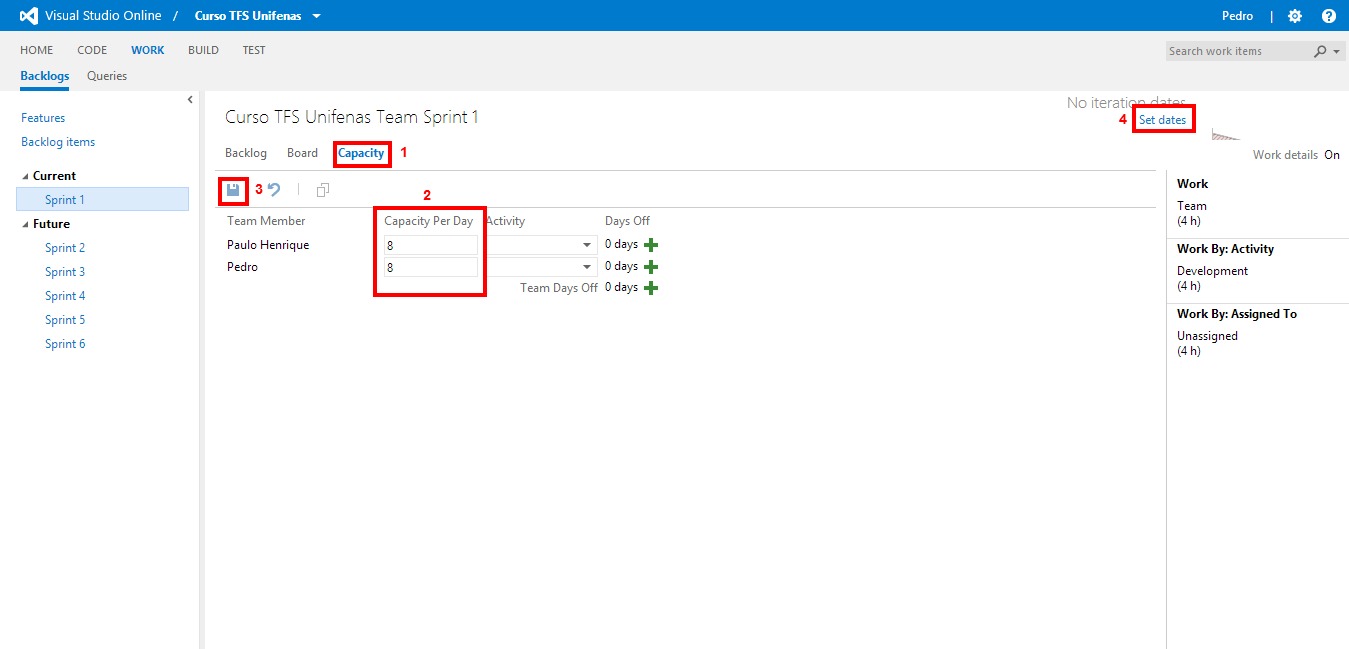
Task: Open Activity dropdown for Pedro
Action: coord(588,267)
